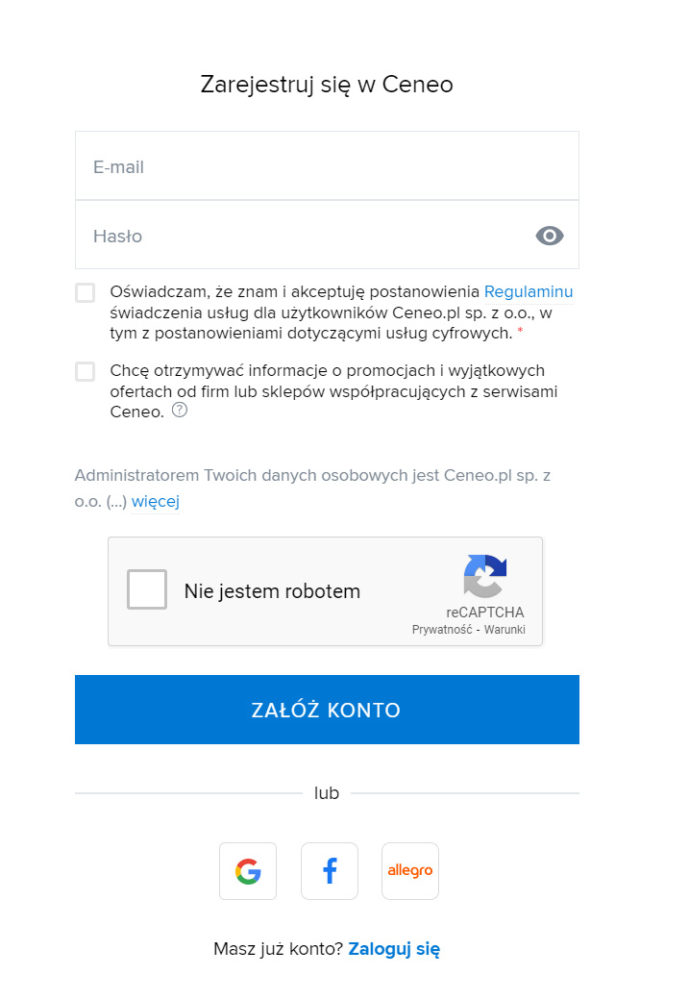Sign up with the Google icon

(x=248, y=871)
